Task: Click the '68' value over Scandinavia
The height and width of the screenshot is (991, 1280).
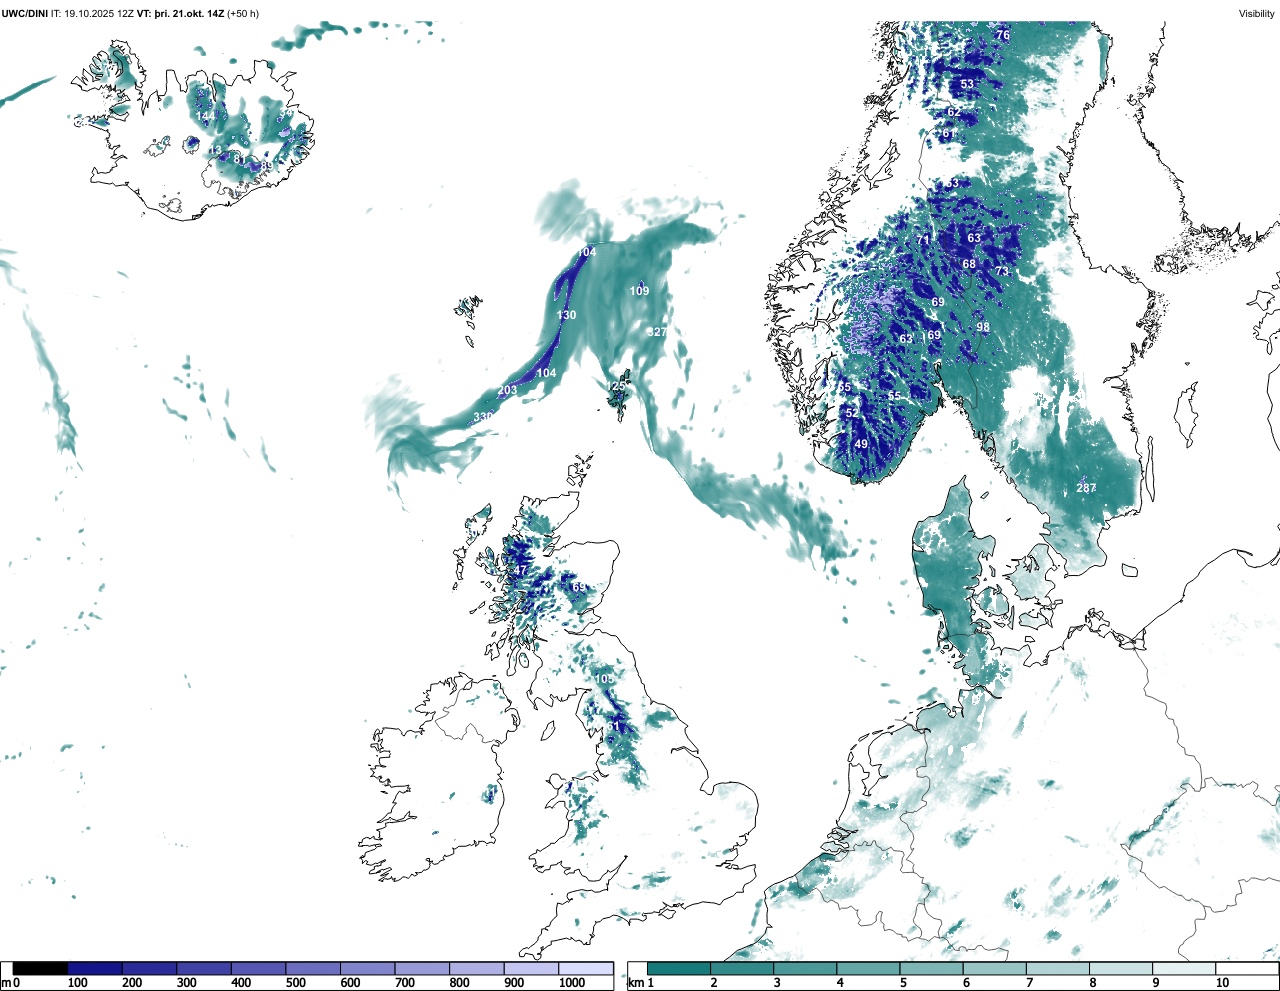Action: (x=969, y=264)
